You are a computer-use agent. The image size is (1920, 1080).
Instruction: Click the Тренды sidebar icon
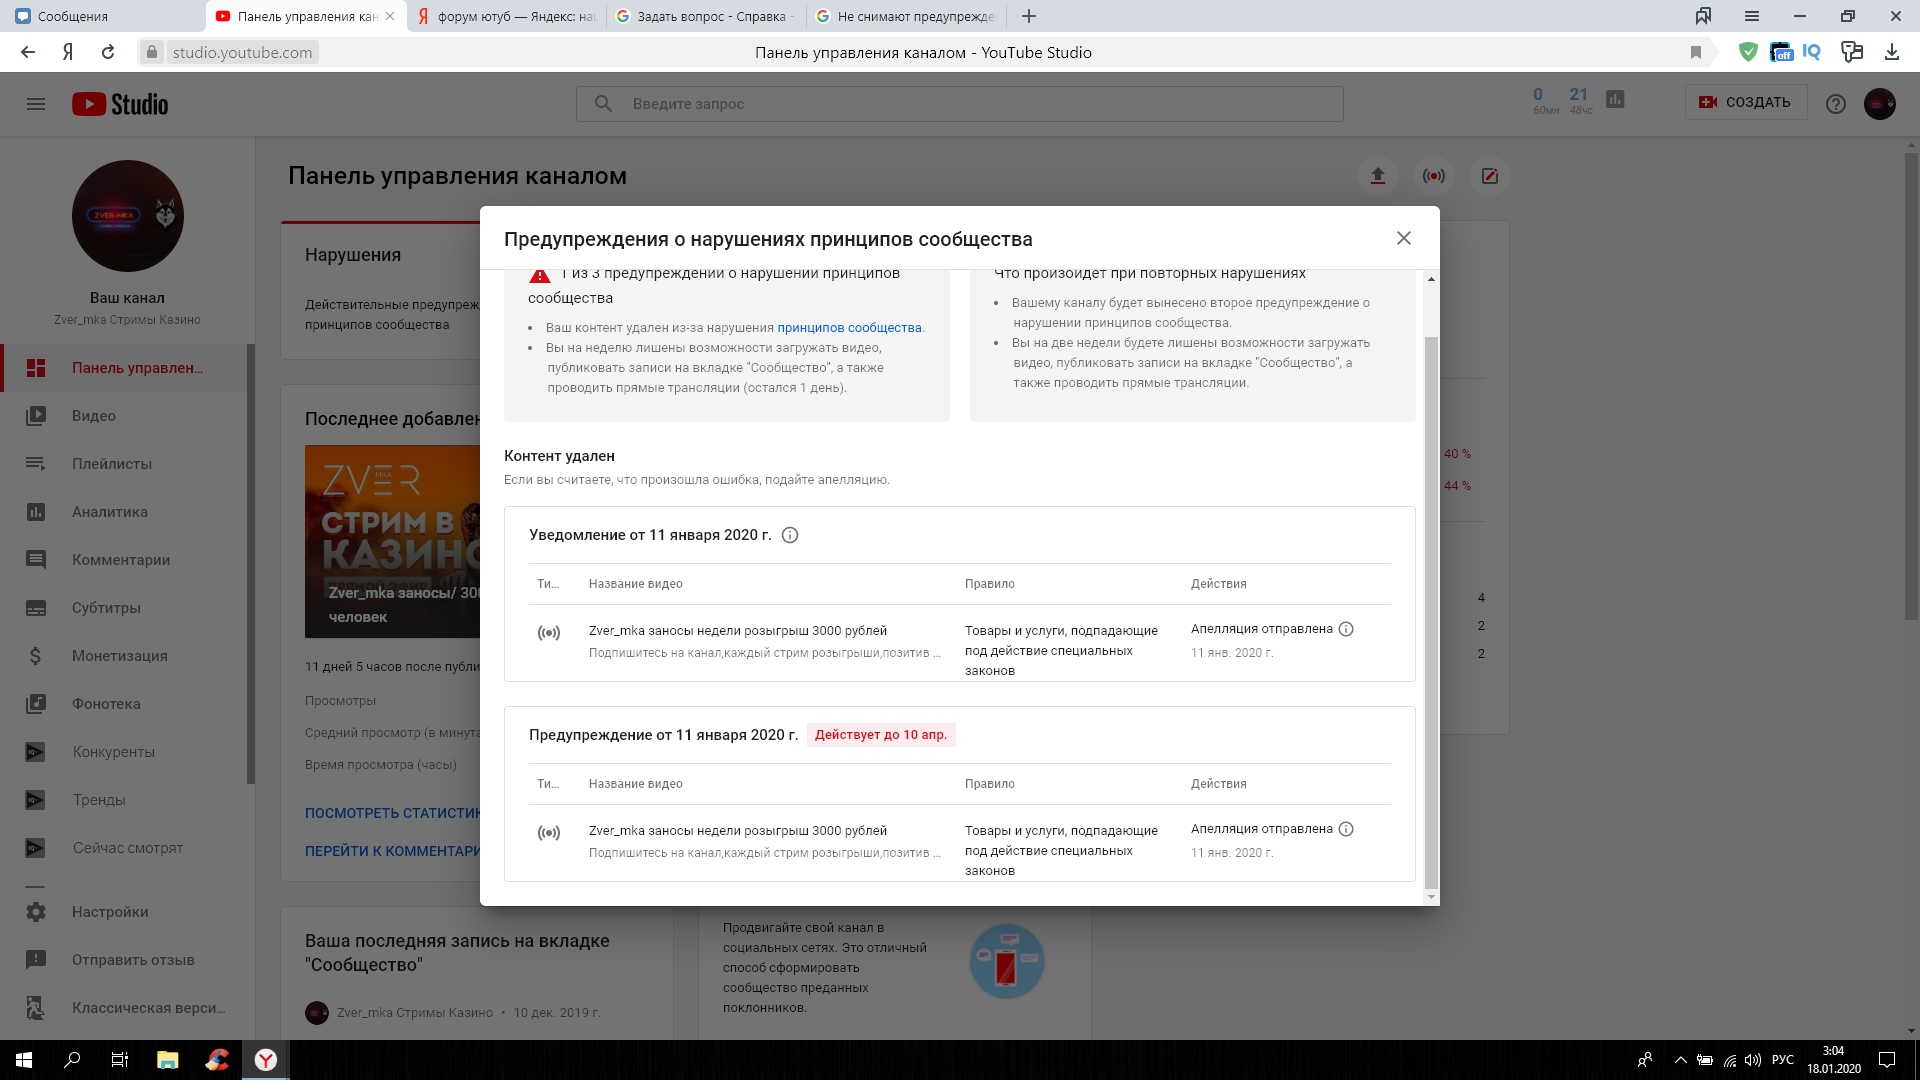click(36, 800)
